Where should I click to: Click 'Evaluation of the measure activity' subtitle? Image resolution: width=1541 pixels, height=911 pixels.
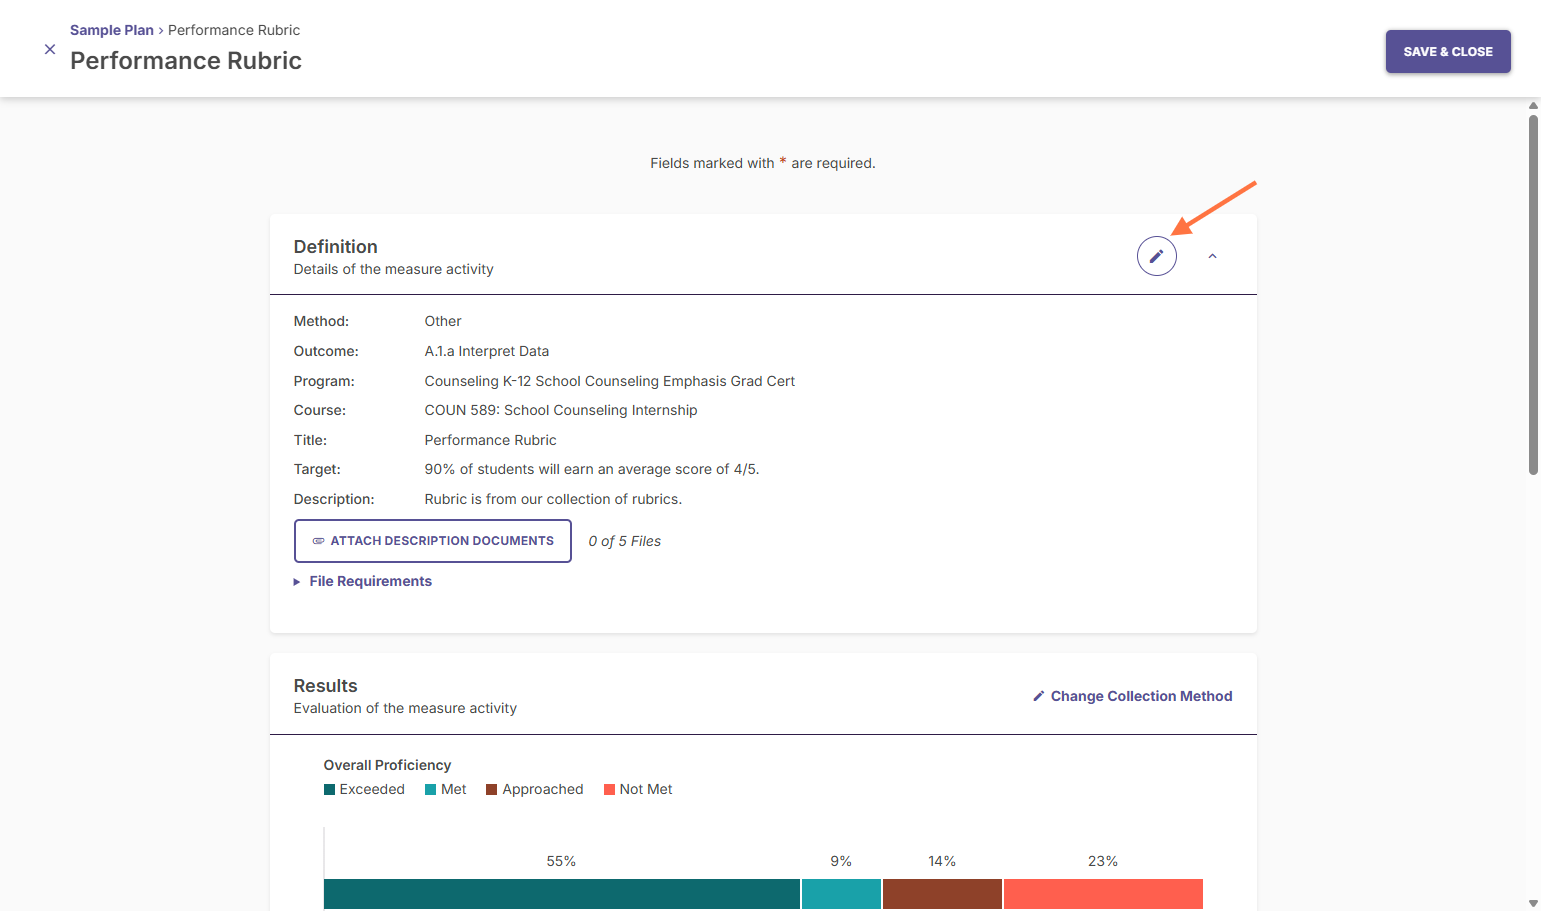pos(405,708)
